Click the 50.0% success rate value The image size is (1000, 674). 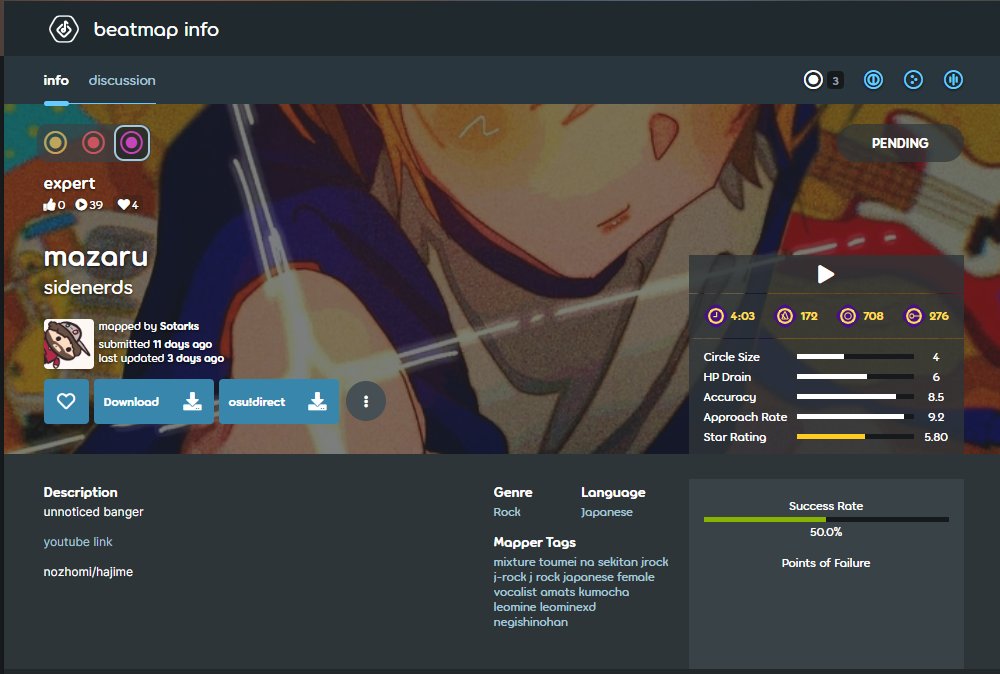(826, 532)
